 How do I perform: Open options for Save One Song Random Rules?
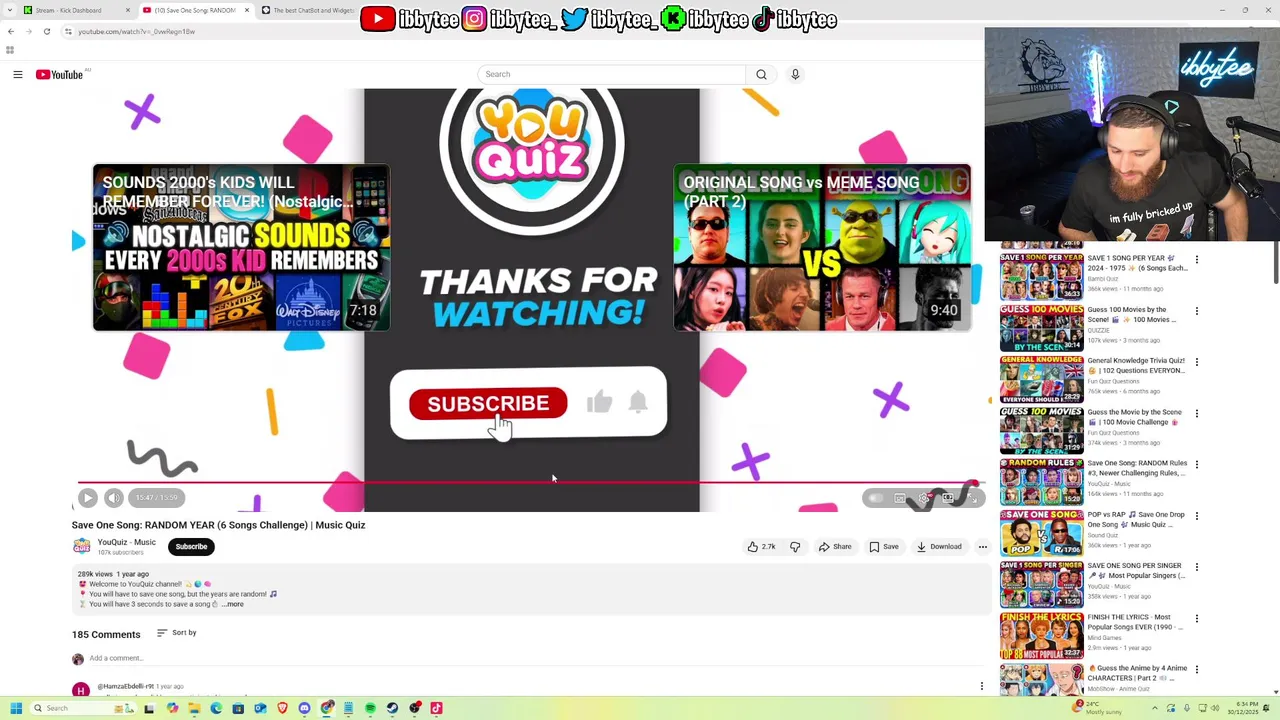[x=1196, y=465]
